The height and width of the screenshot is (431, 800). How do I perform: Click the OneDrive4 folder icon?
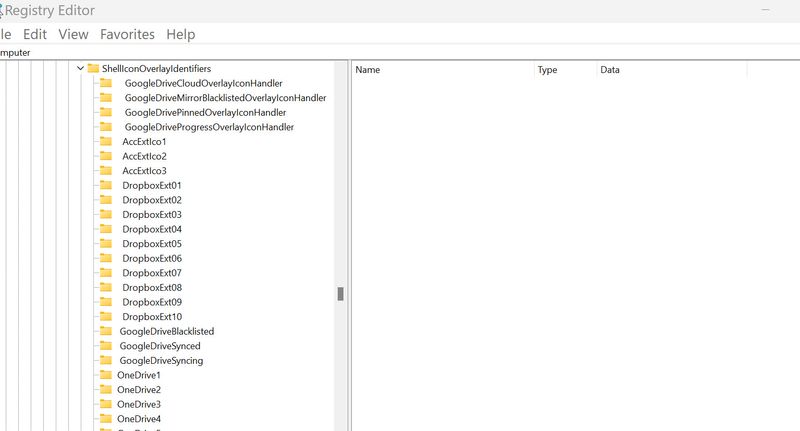(106, 418)
